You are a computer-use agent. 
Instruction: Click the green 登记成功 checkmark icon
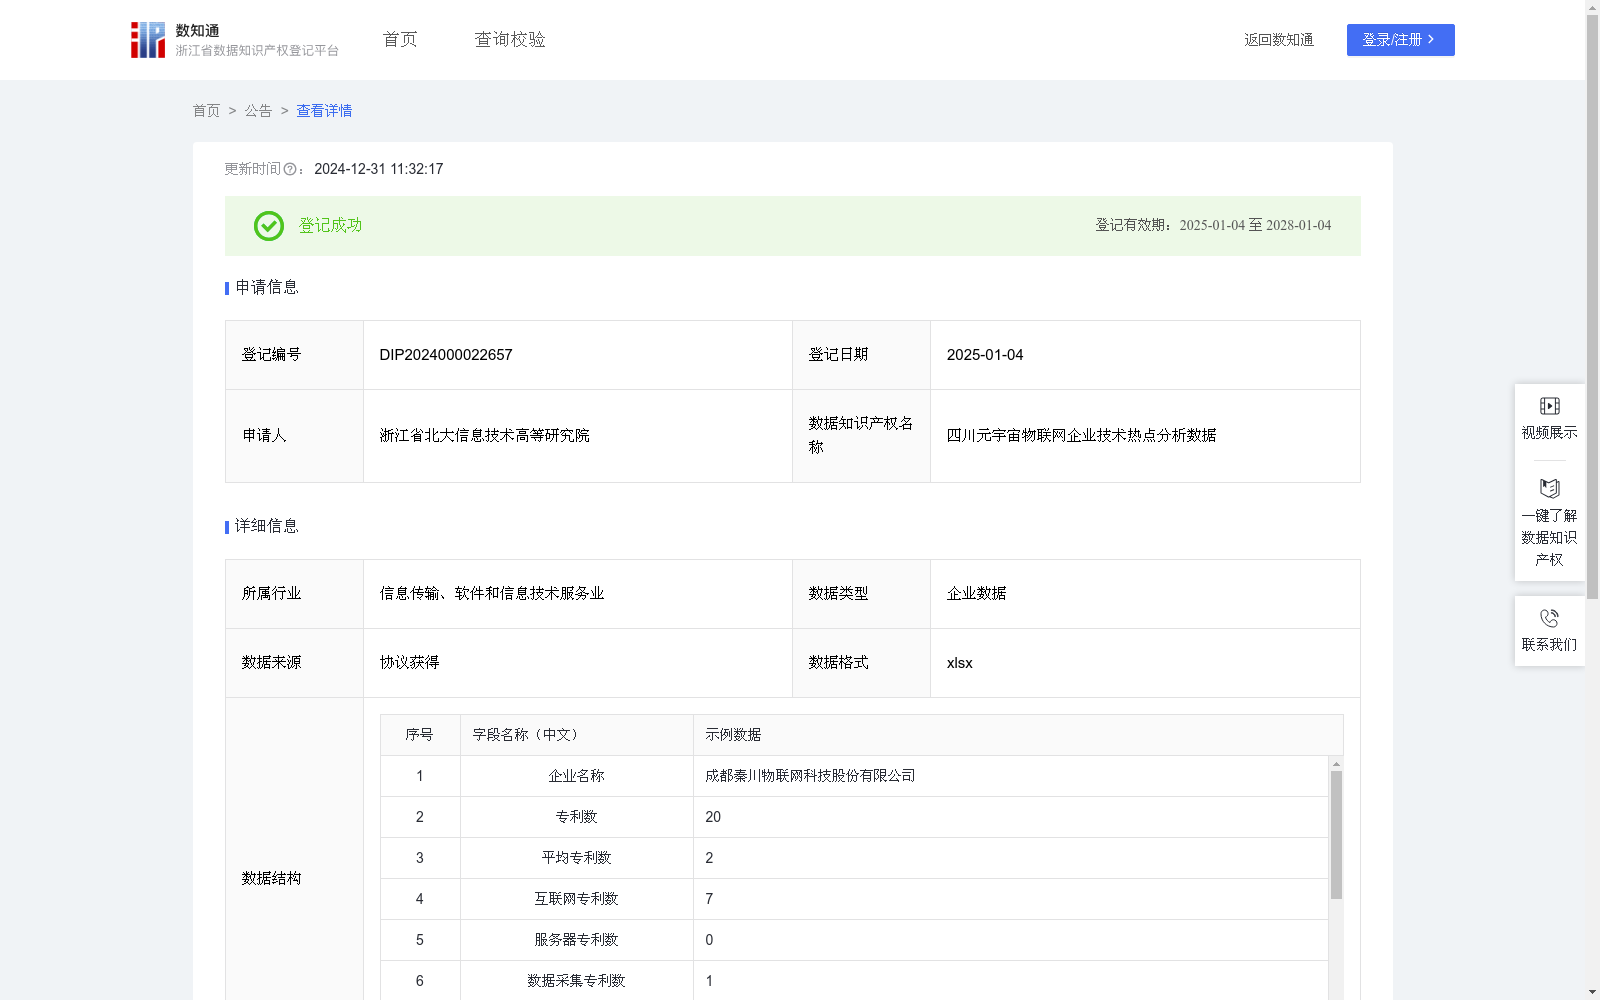268,226
